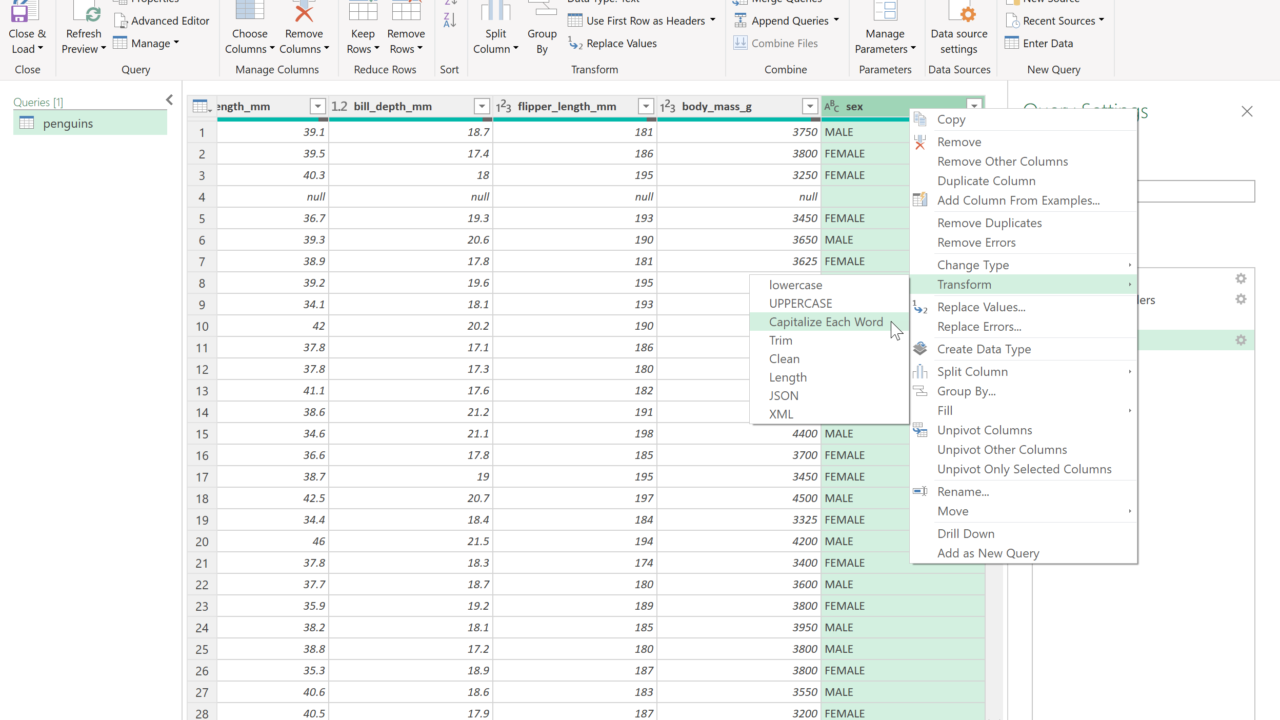Select Remove Duplicates in context menu
Screen dimensions: 1280x720
click(989, 223)
